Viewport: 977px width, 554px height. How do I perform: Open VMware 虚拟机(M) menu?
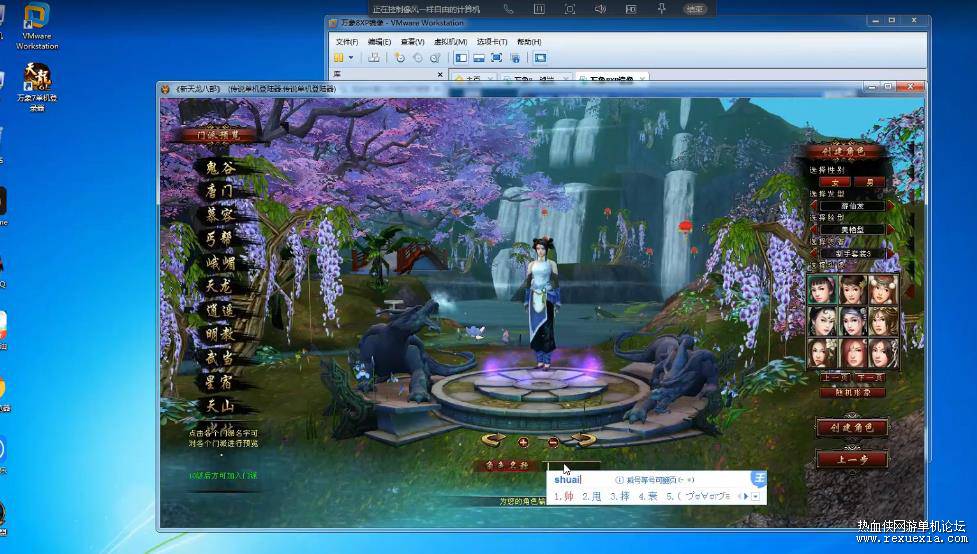tap(450, 42)
